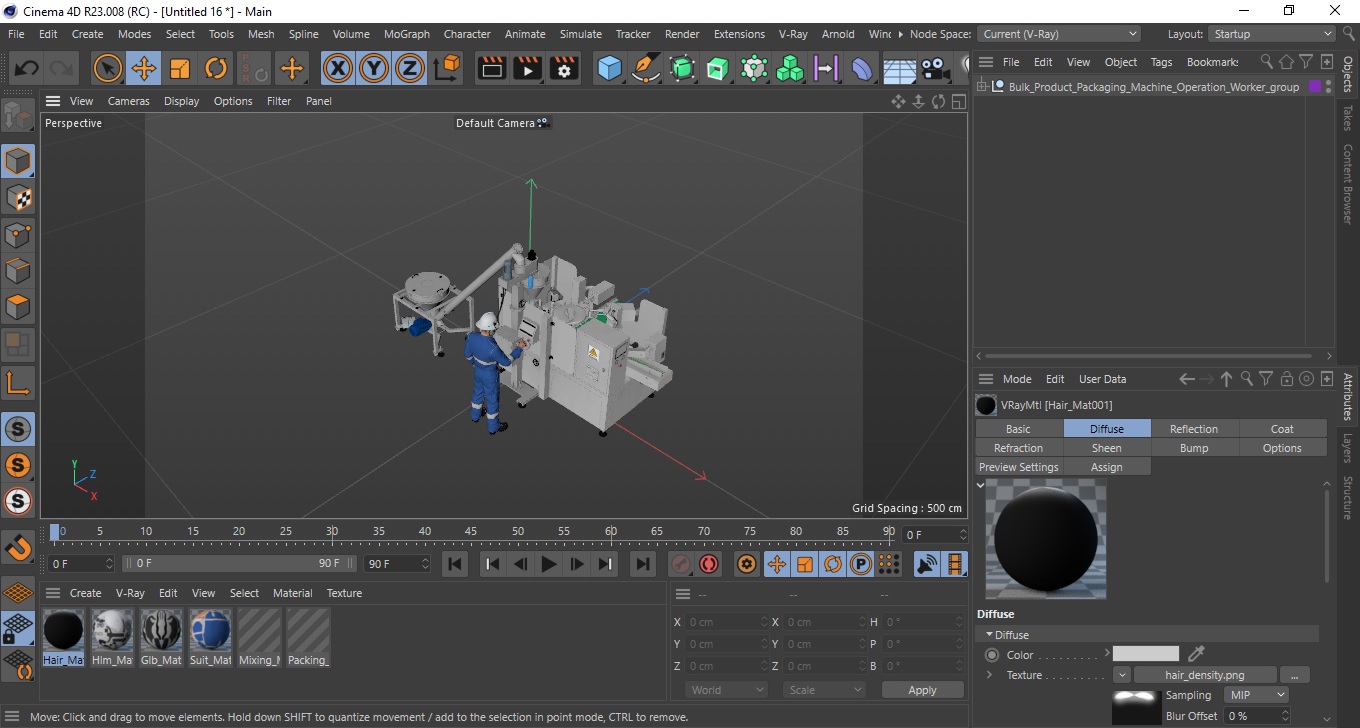1360x728 pixels.
Task: Select the Spline Pen tool
Action: pos(646,68)
